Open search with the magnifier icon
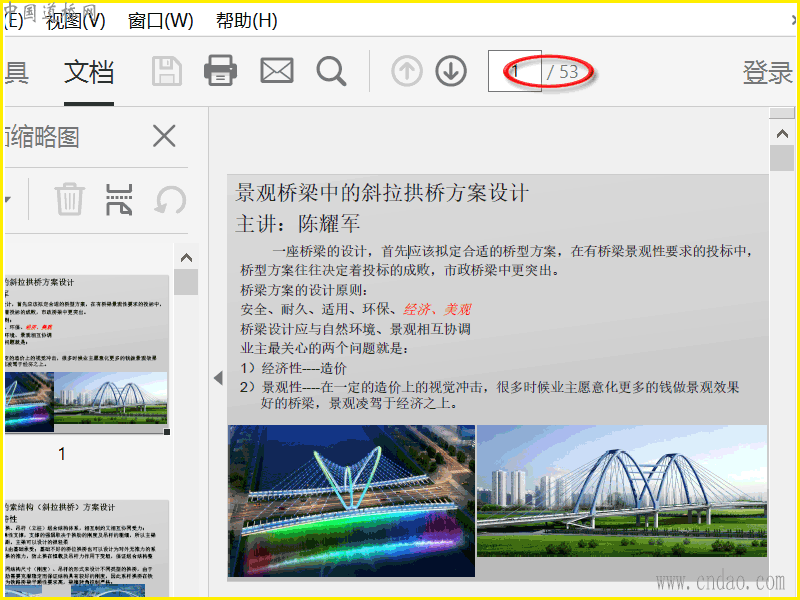This screenshot has height=600, width=800. (x=331, y=71)
